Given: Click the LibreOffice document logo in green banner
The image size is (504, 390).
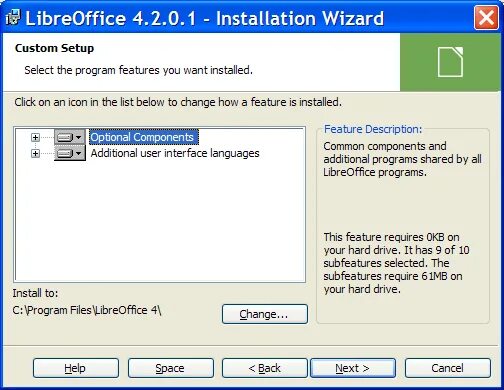Looking at the screenshot, I should pos(450,62).
